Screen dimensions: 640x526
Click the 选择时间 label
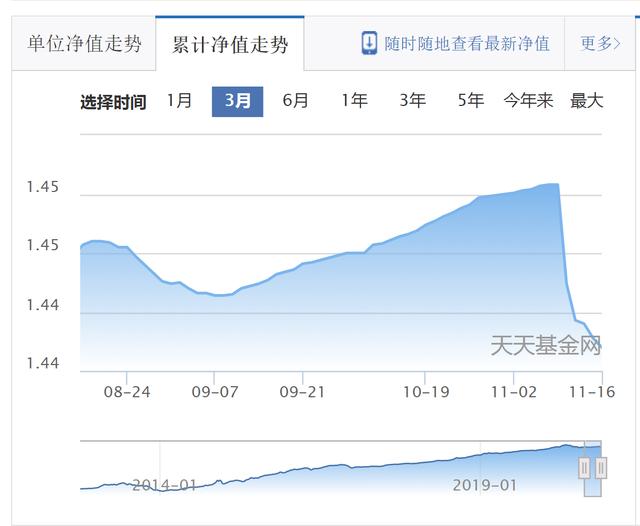113,102
